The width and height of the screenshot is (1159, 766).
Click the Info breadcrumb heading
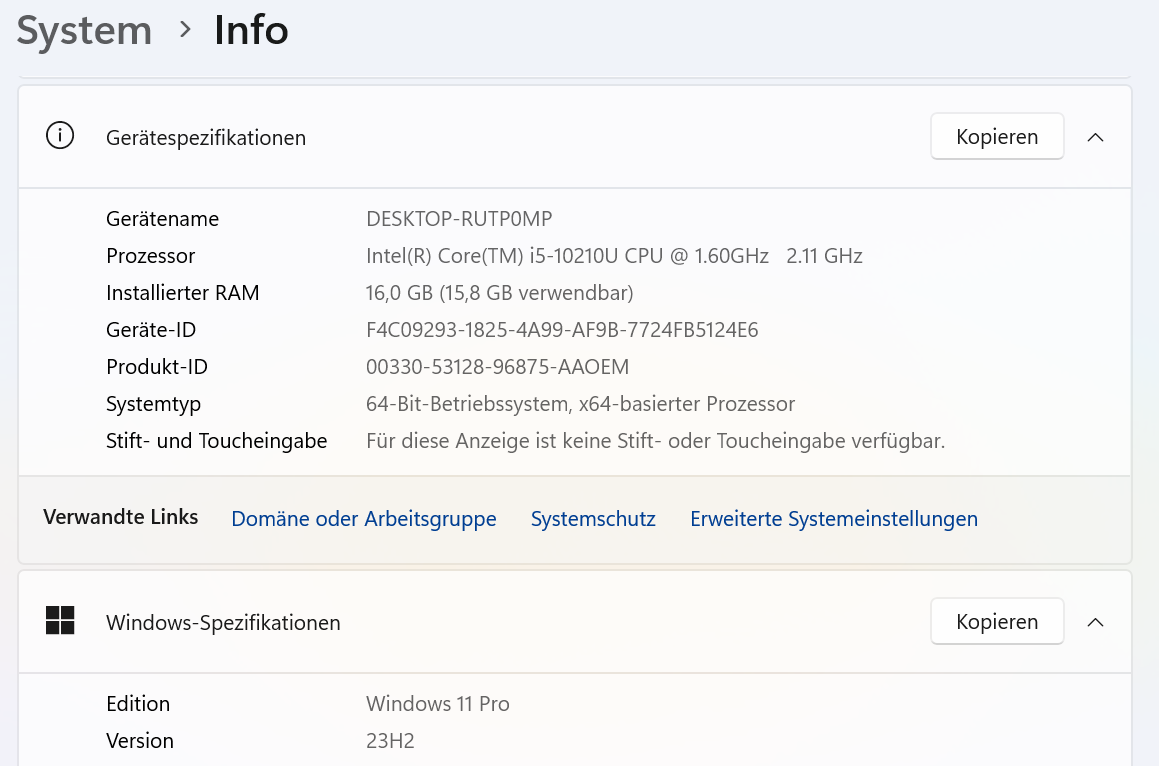click(251, 30)
